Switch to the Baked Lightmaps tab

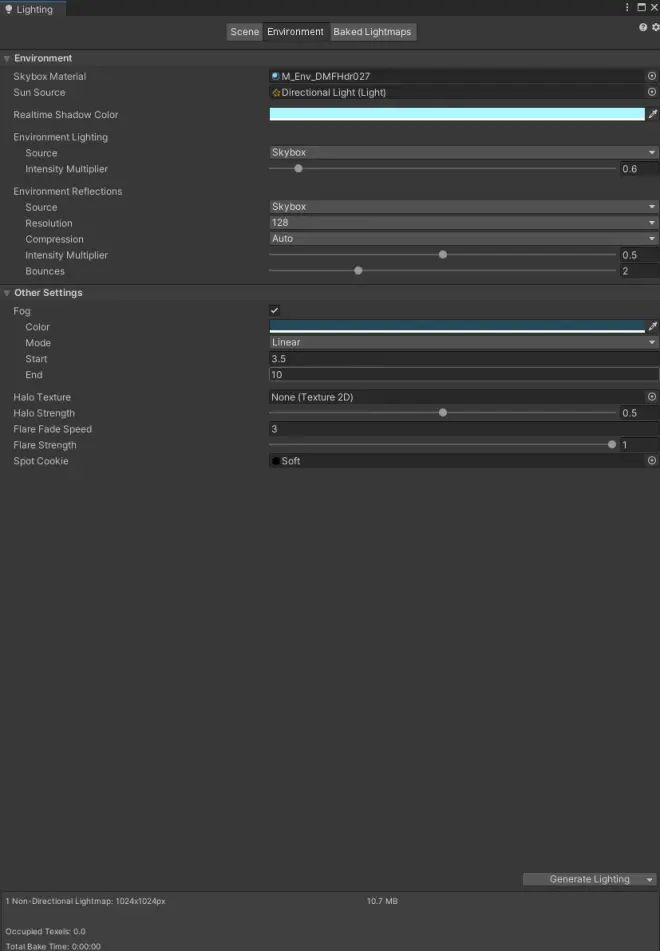372,32
